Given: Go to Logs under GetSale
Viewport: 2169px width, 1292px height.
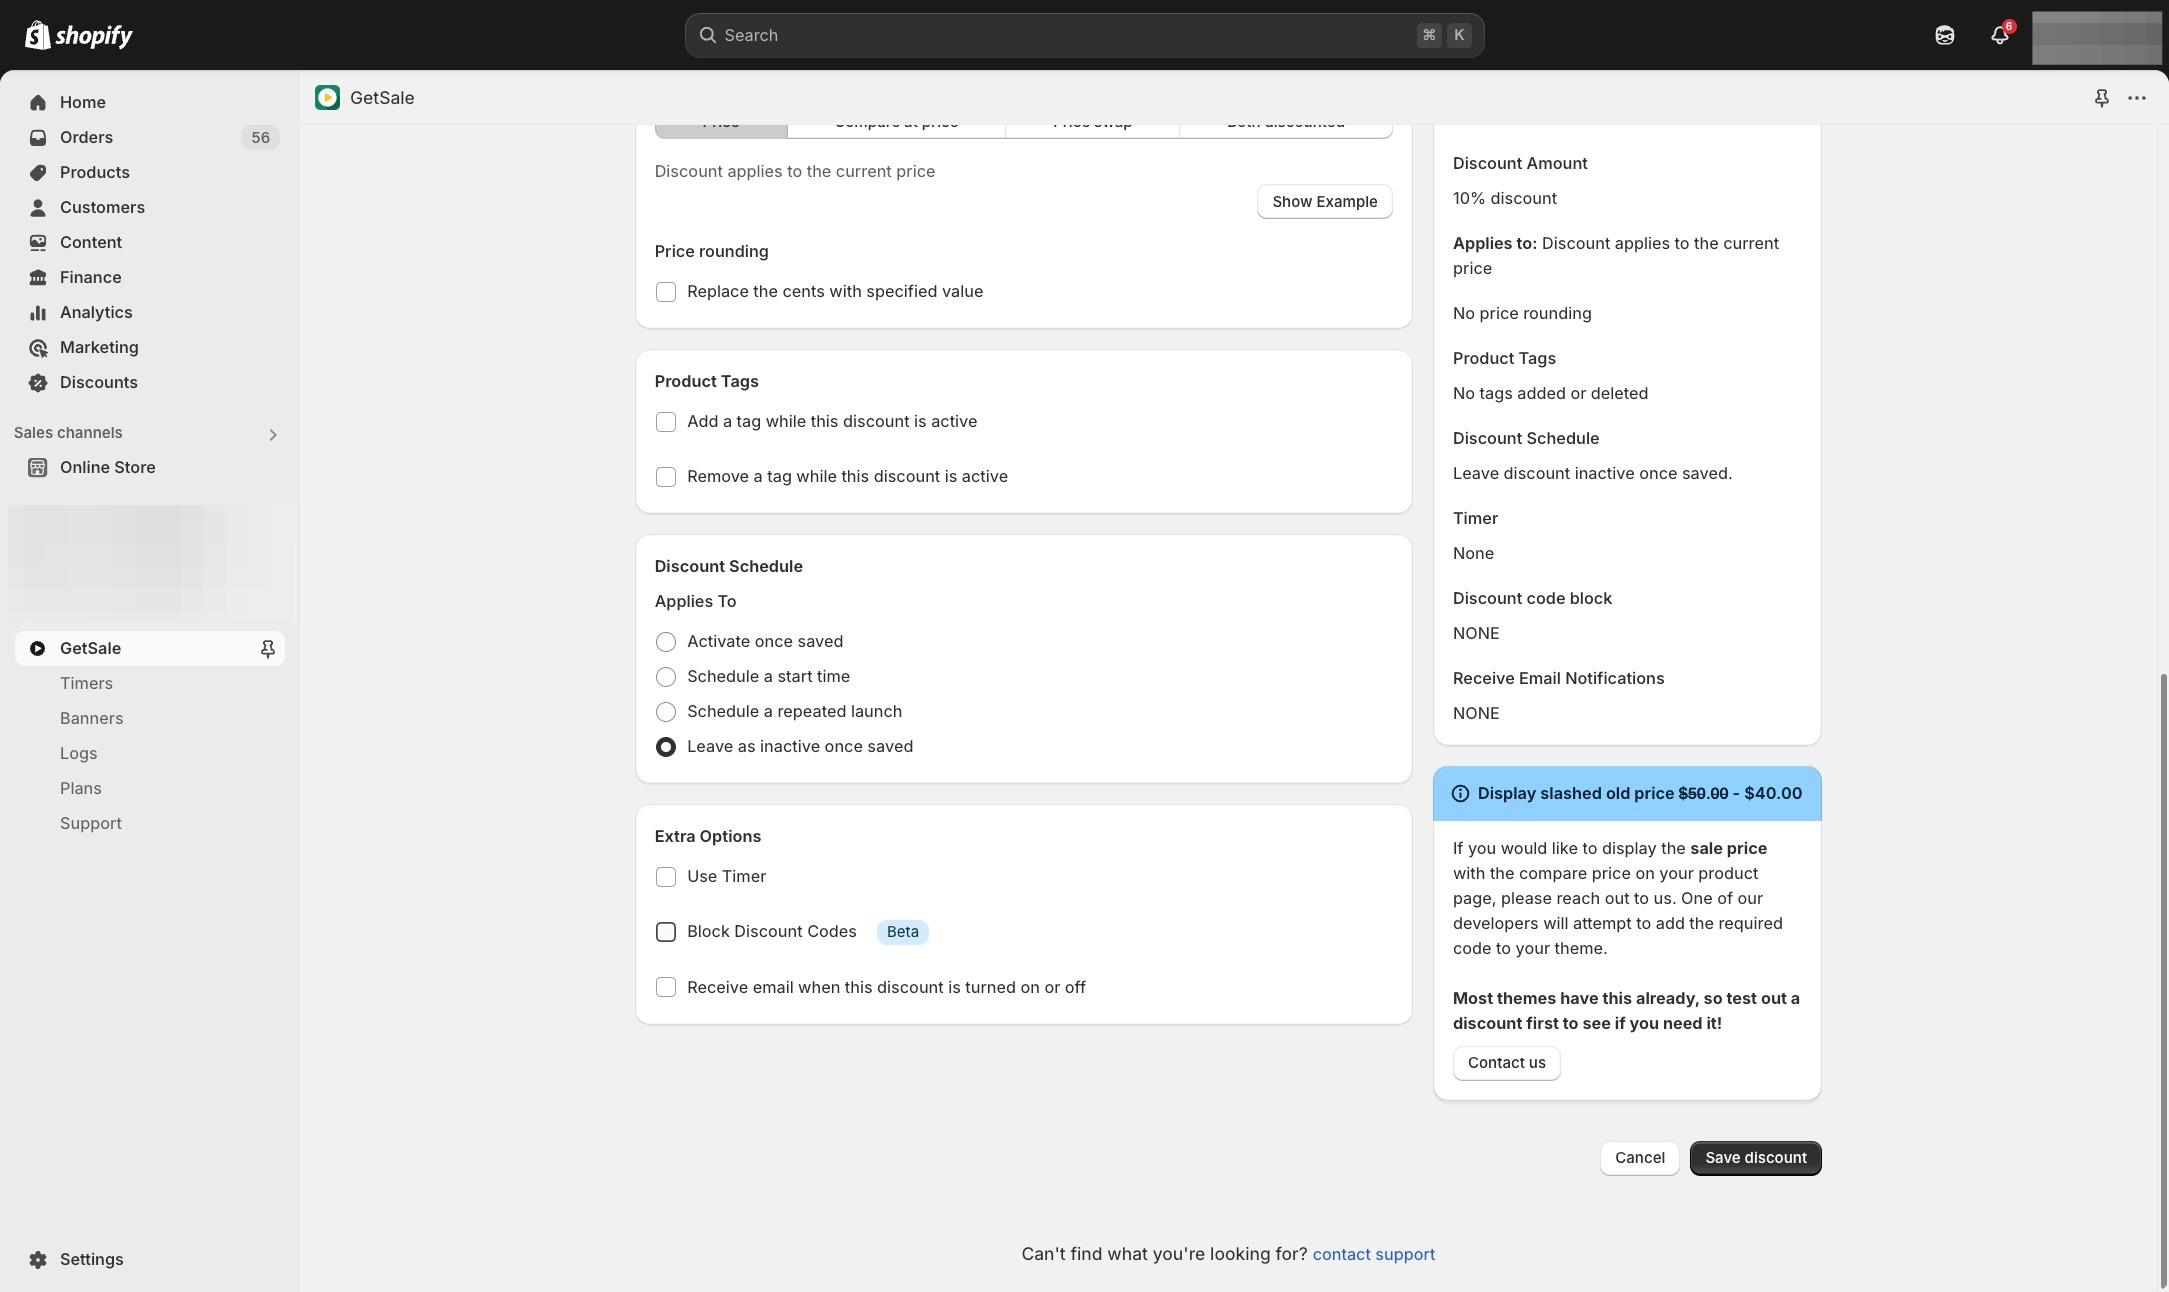Looking at the screenshot, I should click(x=78, y=753).
